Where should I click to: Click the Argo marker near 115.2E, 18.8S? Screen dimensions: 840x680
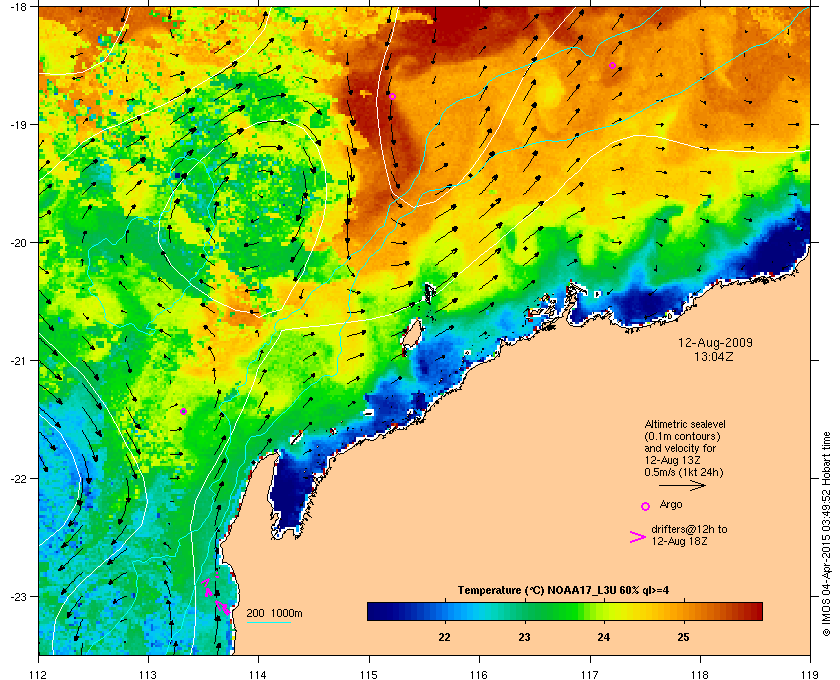pos(392,96)
